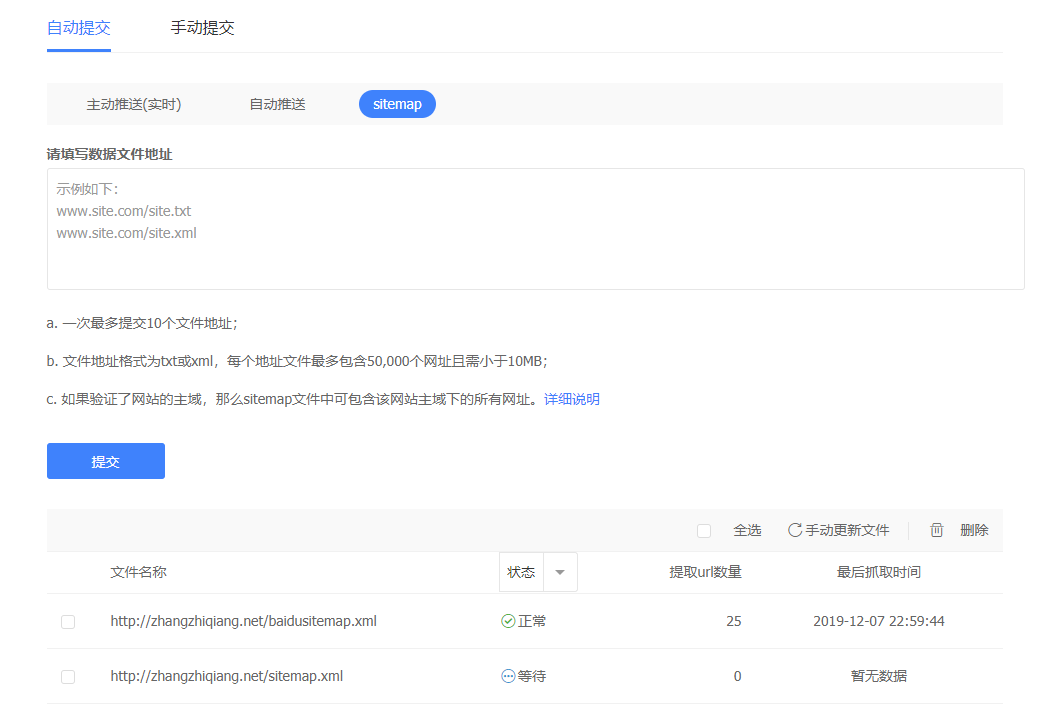
Task: Click the highlighted sitemap pill tab
Action: click(x=397, y=104)
